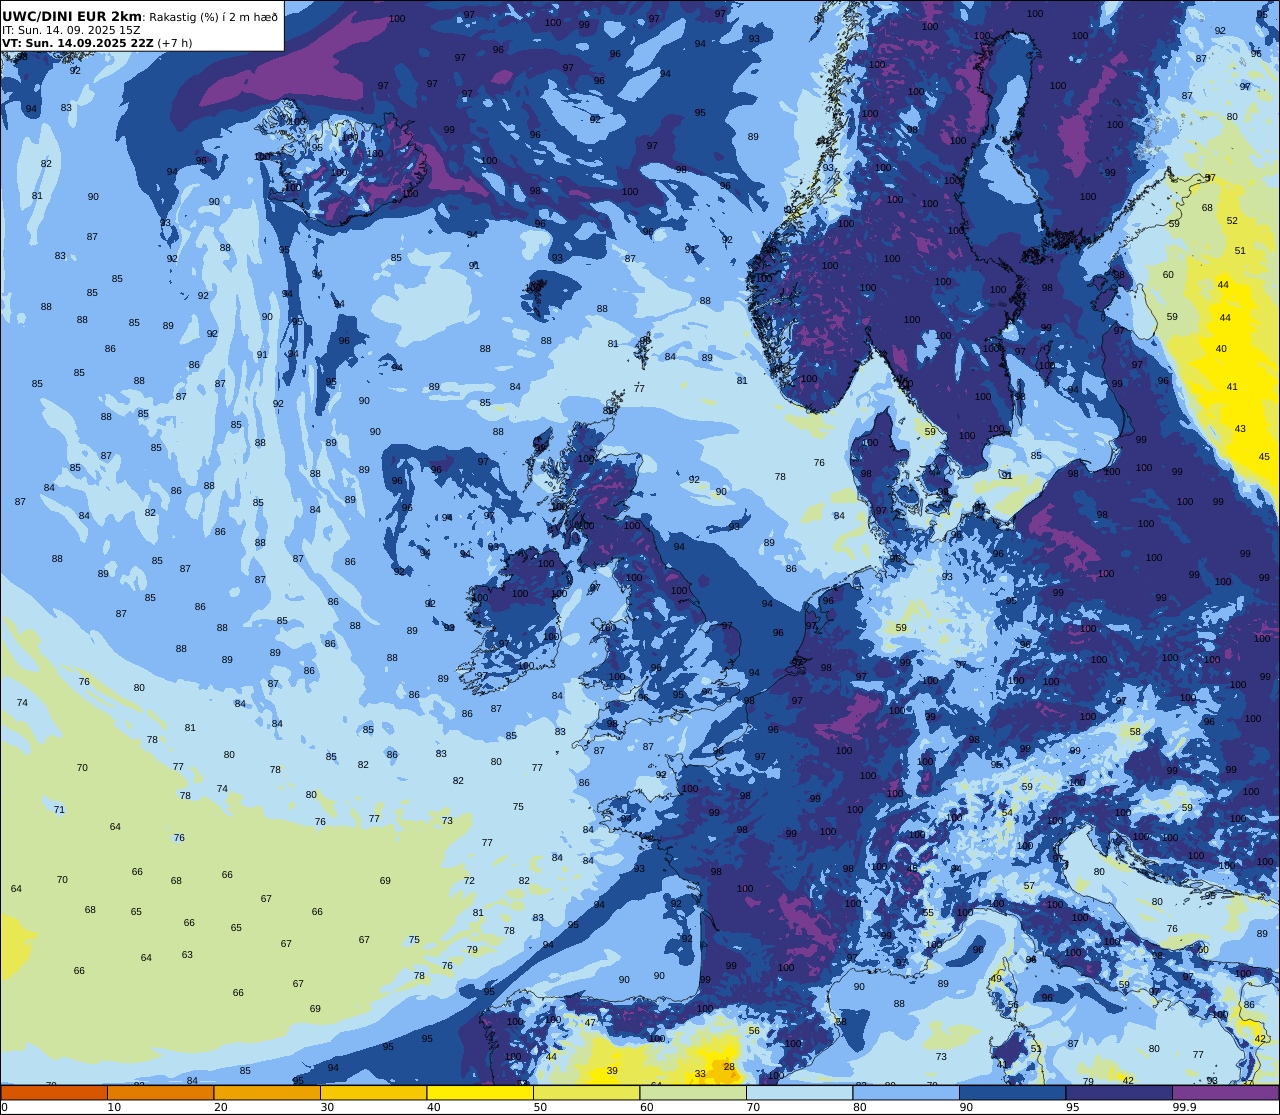1280x1115 pixels.
Task: Click the '95' label under the legend bar
Action: 1073,1107
